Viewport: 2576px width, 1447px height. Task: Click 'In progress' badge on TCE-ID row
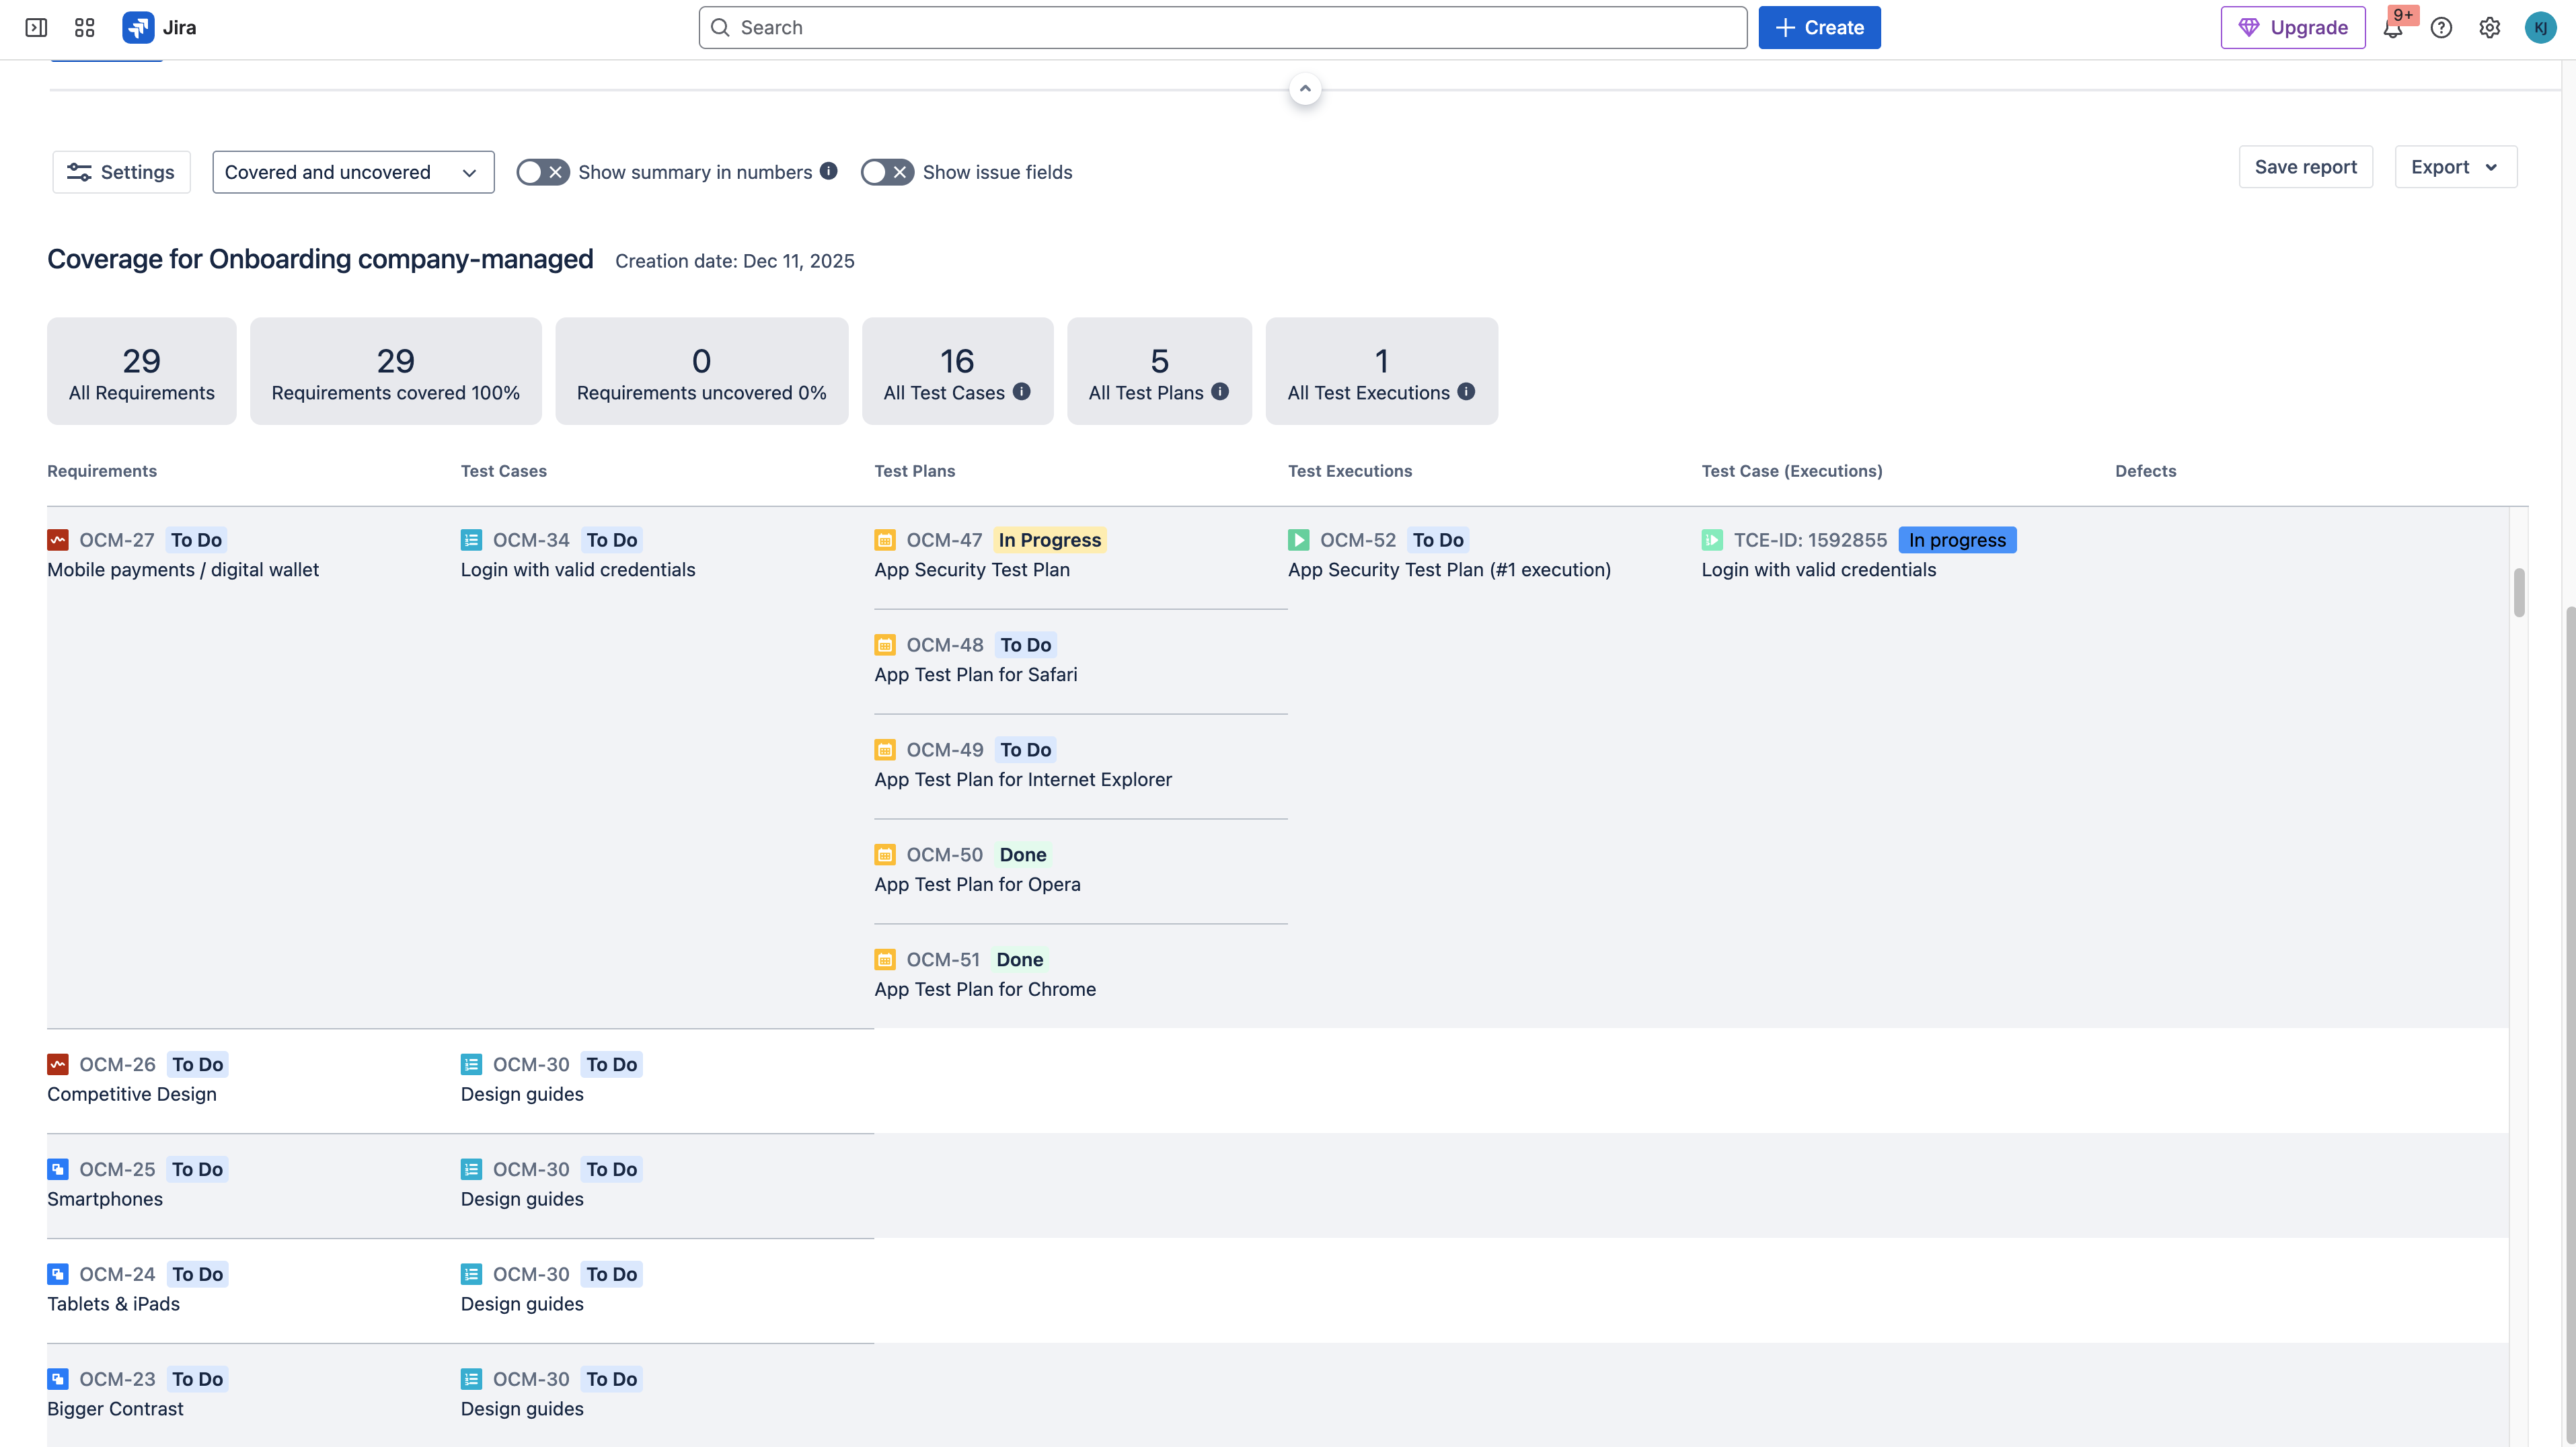(1957, 540)
